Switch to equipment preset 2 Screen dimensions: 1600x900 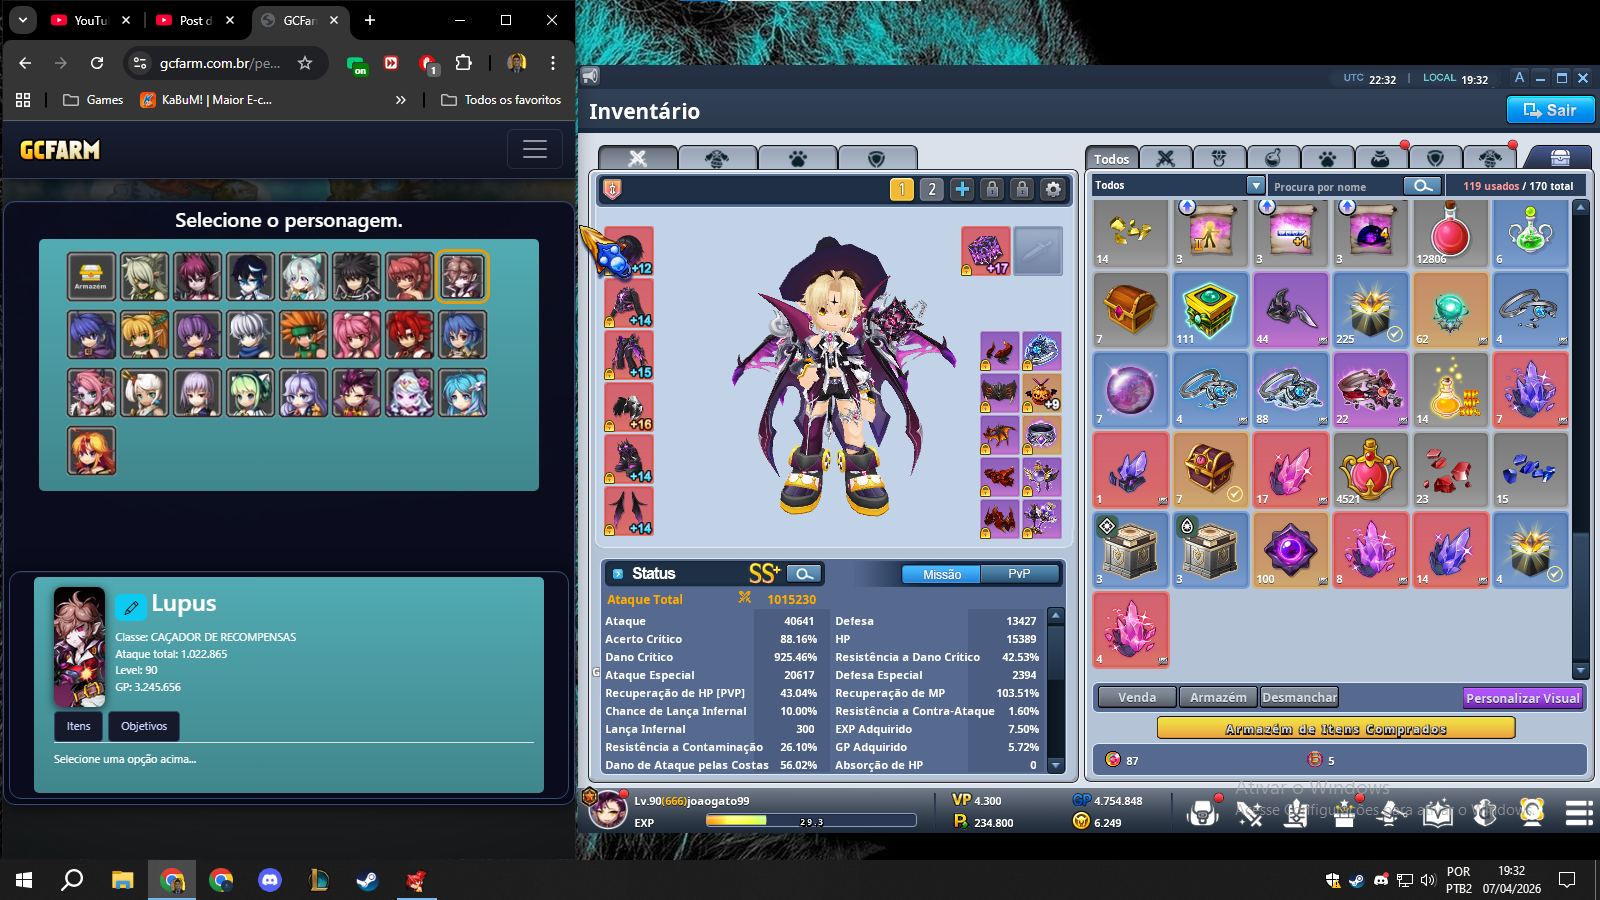click(x=932, y=189)
